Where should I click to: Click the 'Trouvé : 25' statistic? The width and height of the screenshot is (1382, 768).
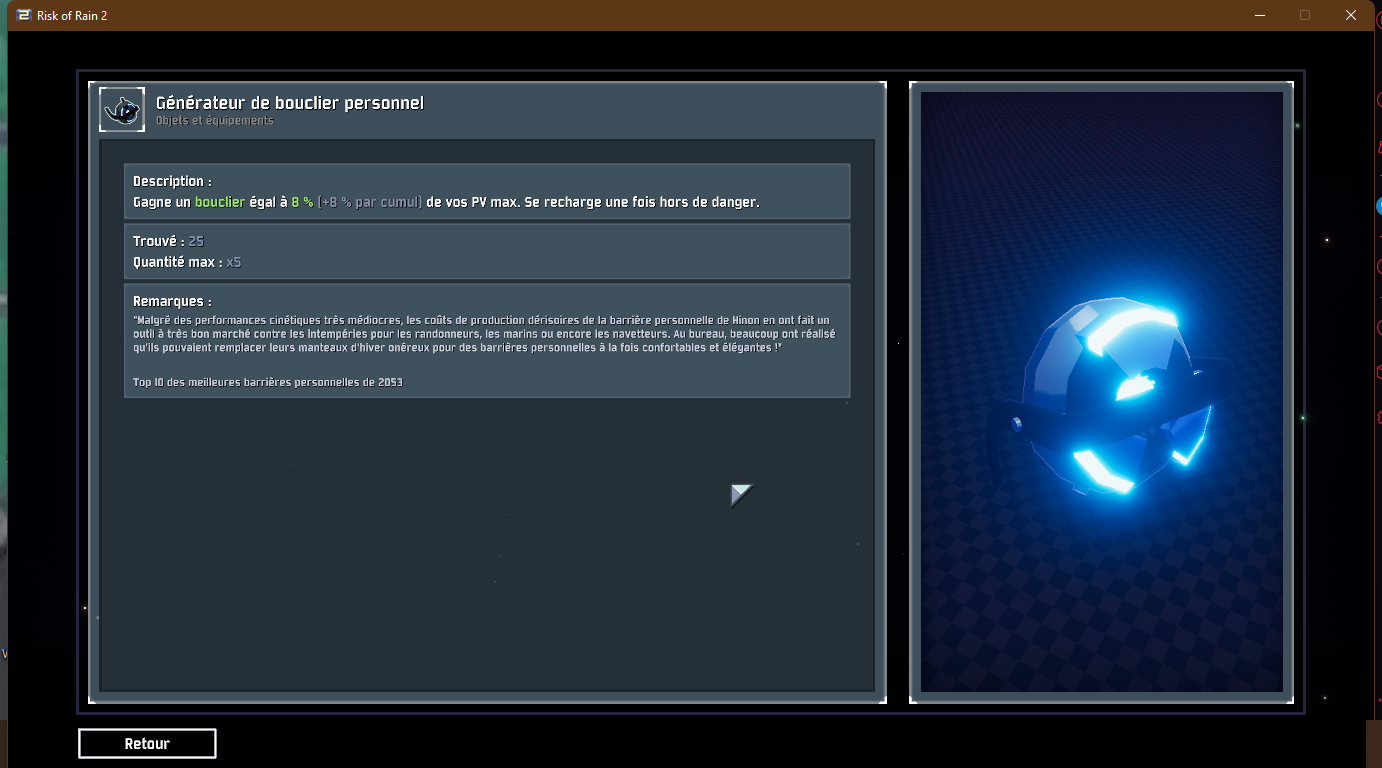(168, 242)
